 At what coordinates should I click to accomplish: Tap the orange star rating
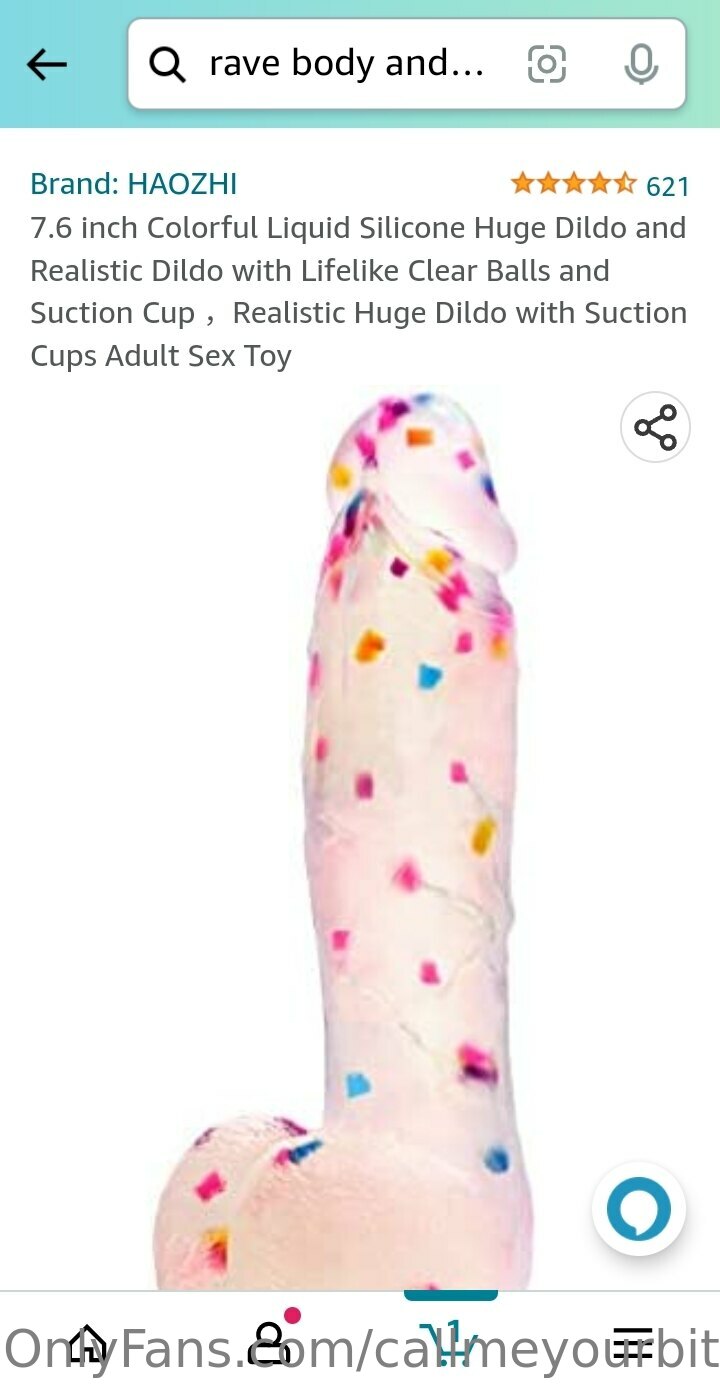(x=573, y=184)
